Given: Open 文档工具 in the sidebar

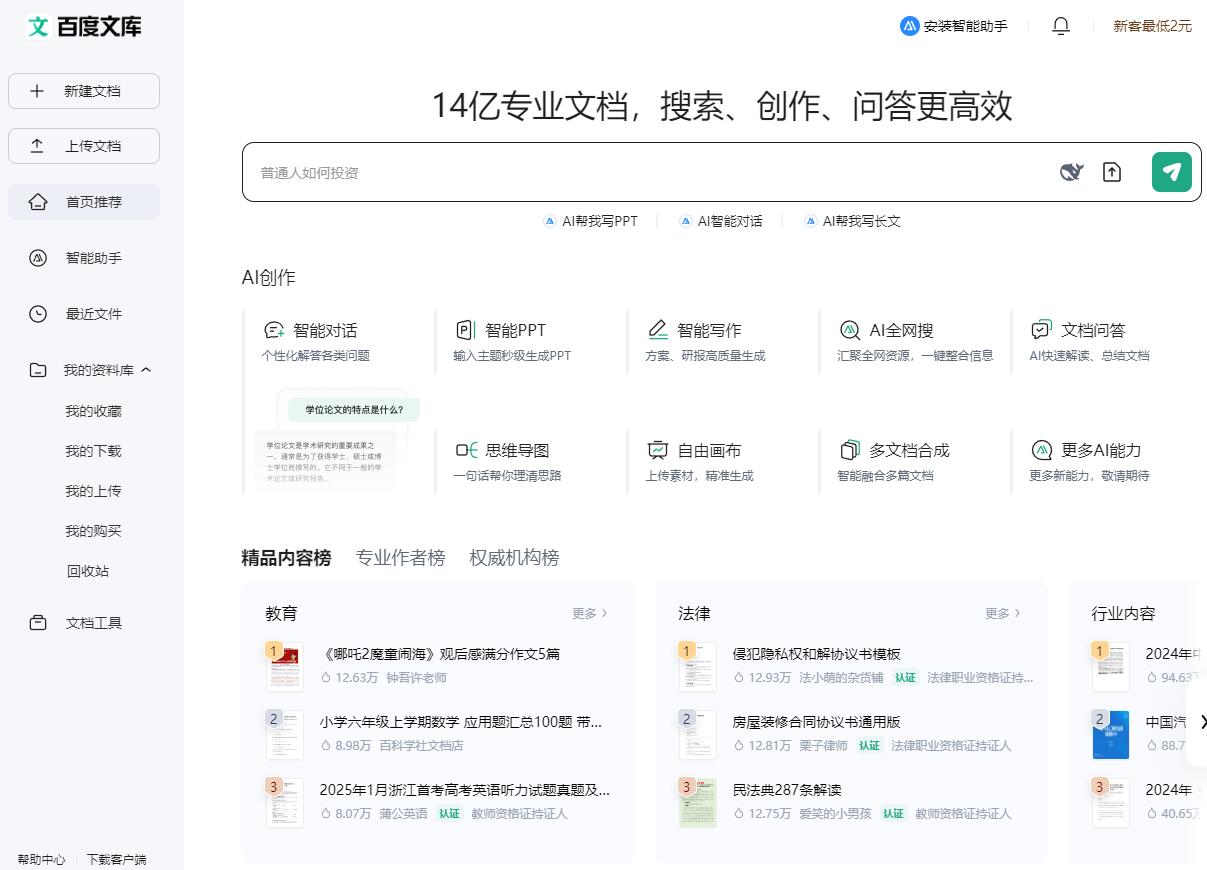Looking at the screenshot, I should click(84, 623).
